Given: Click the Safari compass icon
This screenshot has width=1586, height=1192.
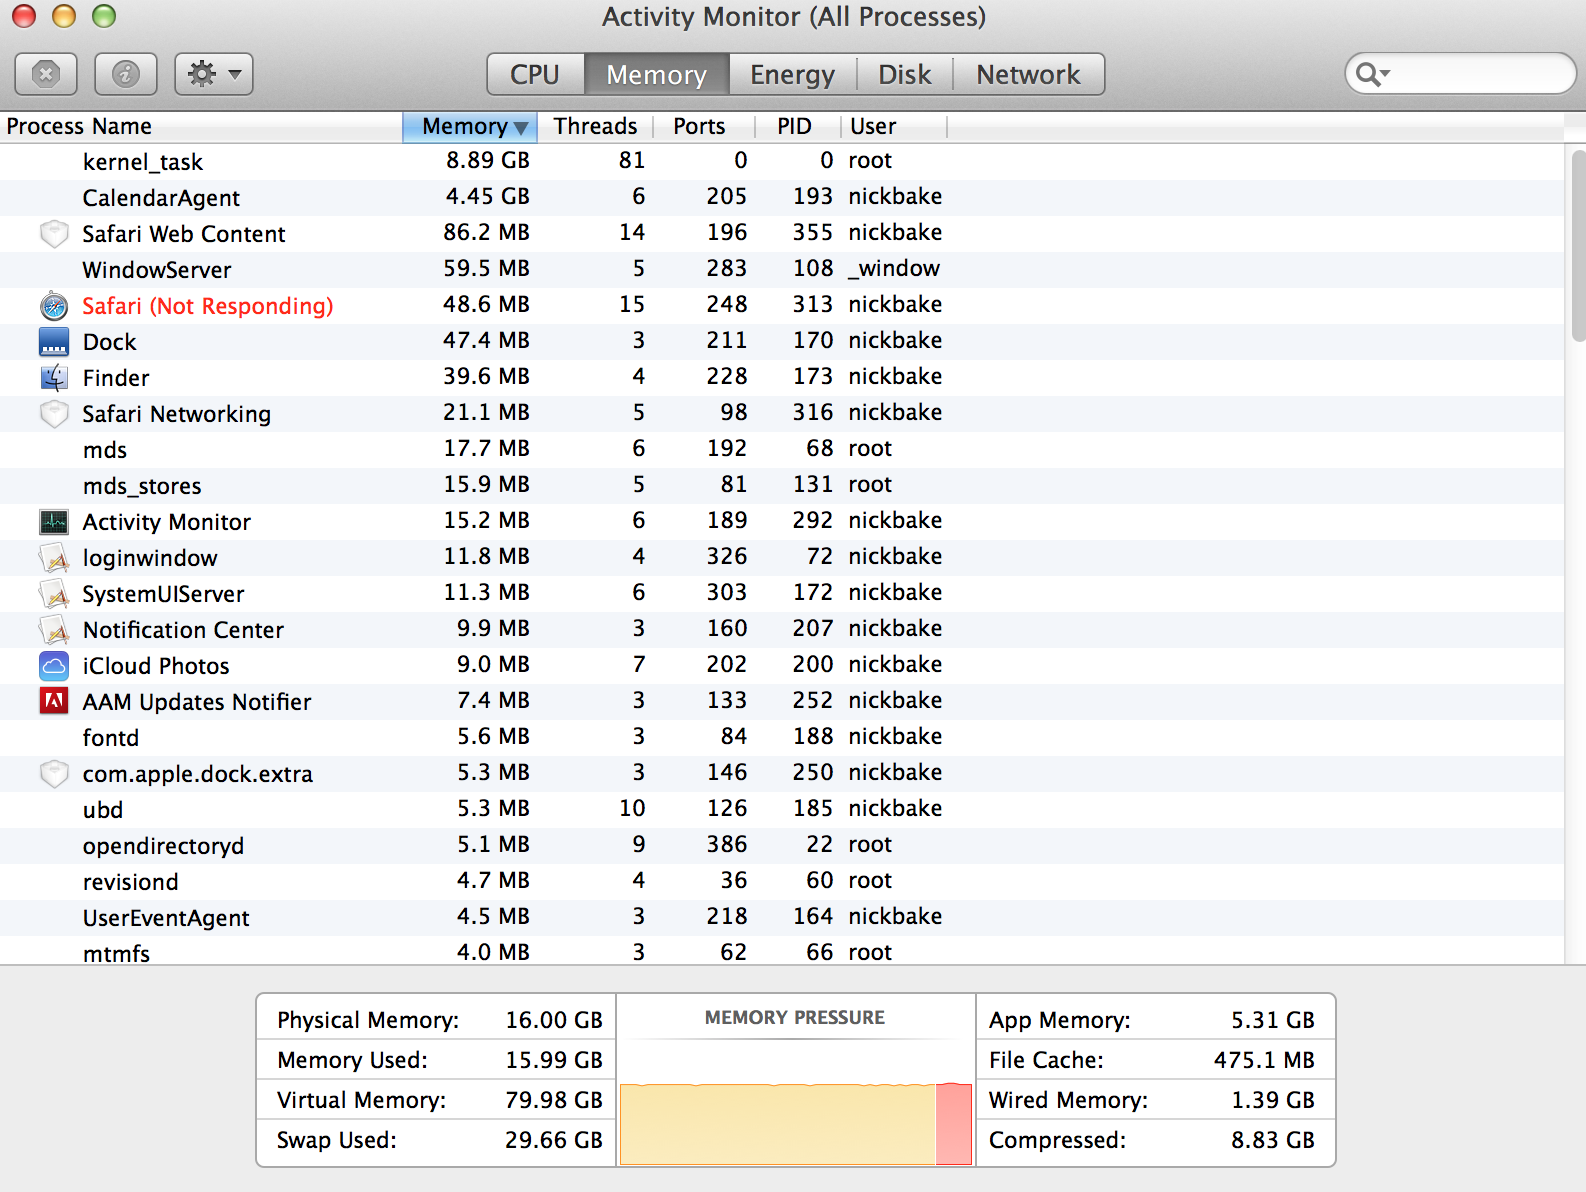Looking at the screenshot, I should coord(54,306).
